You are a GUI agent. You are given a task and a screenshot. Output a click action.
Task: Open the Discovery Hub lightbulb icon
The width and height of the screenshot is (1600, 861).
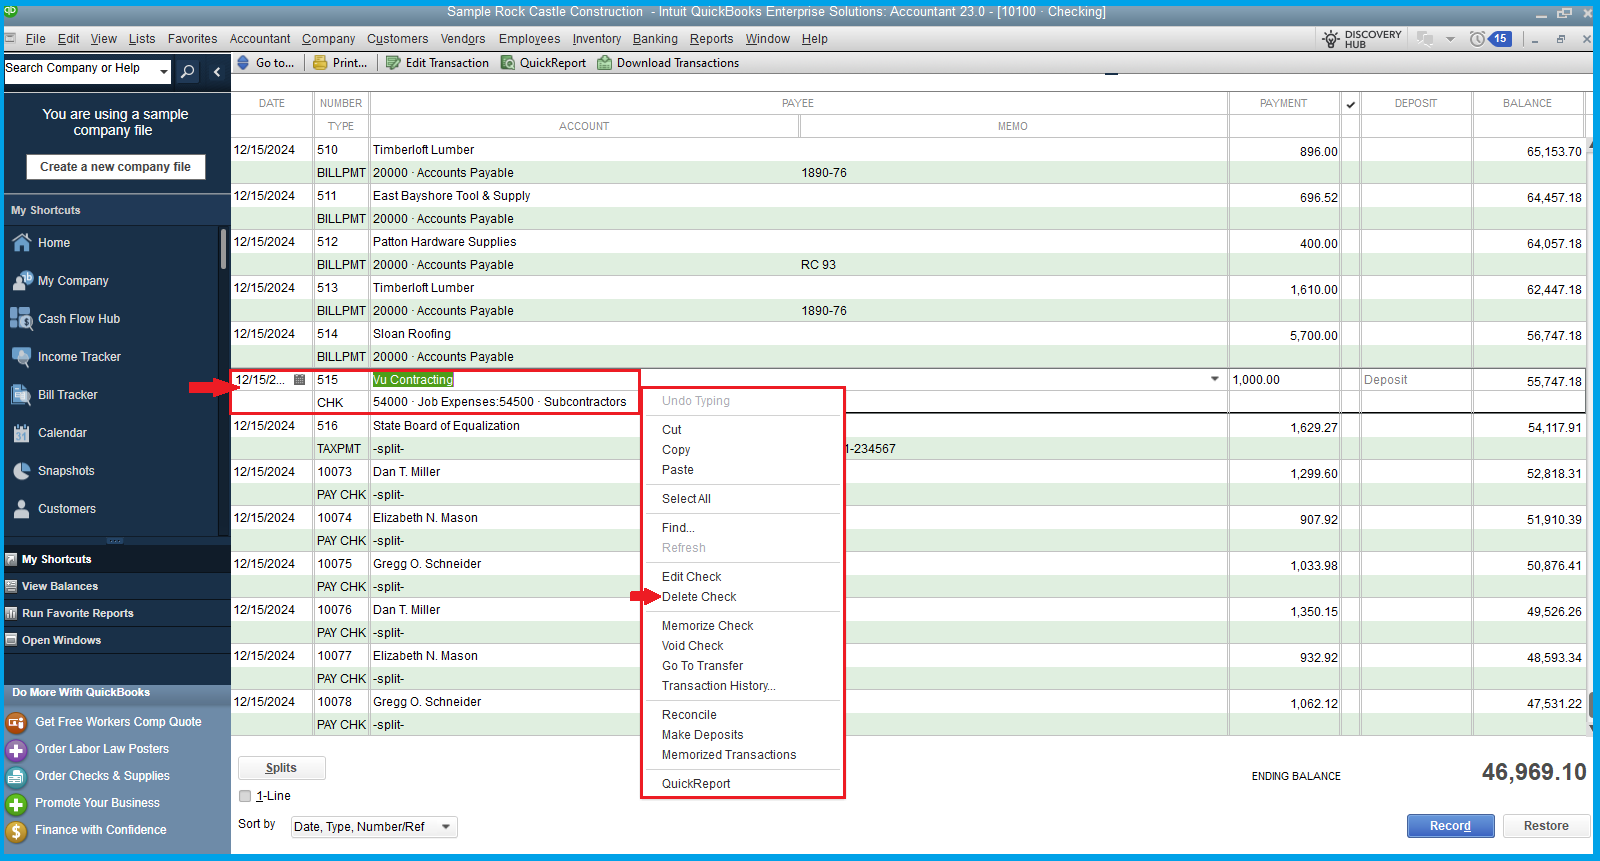tap(1330, 39)
